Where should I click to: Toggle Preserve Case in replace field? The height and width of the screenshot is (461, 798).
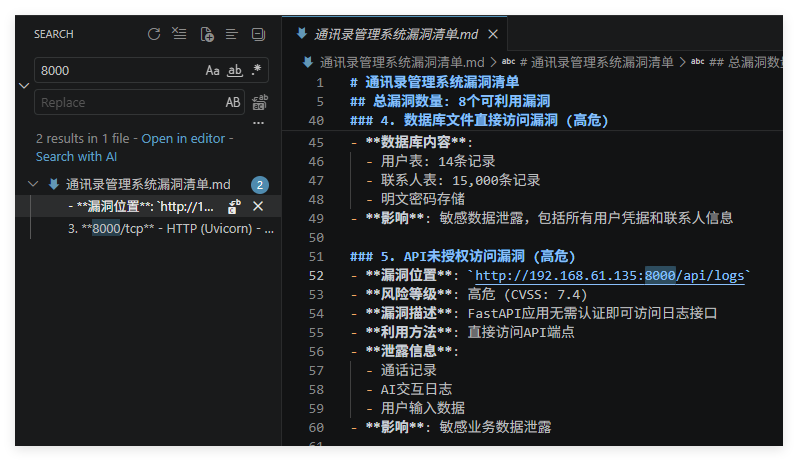tap(233, 102)
